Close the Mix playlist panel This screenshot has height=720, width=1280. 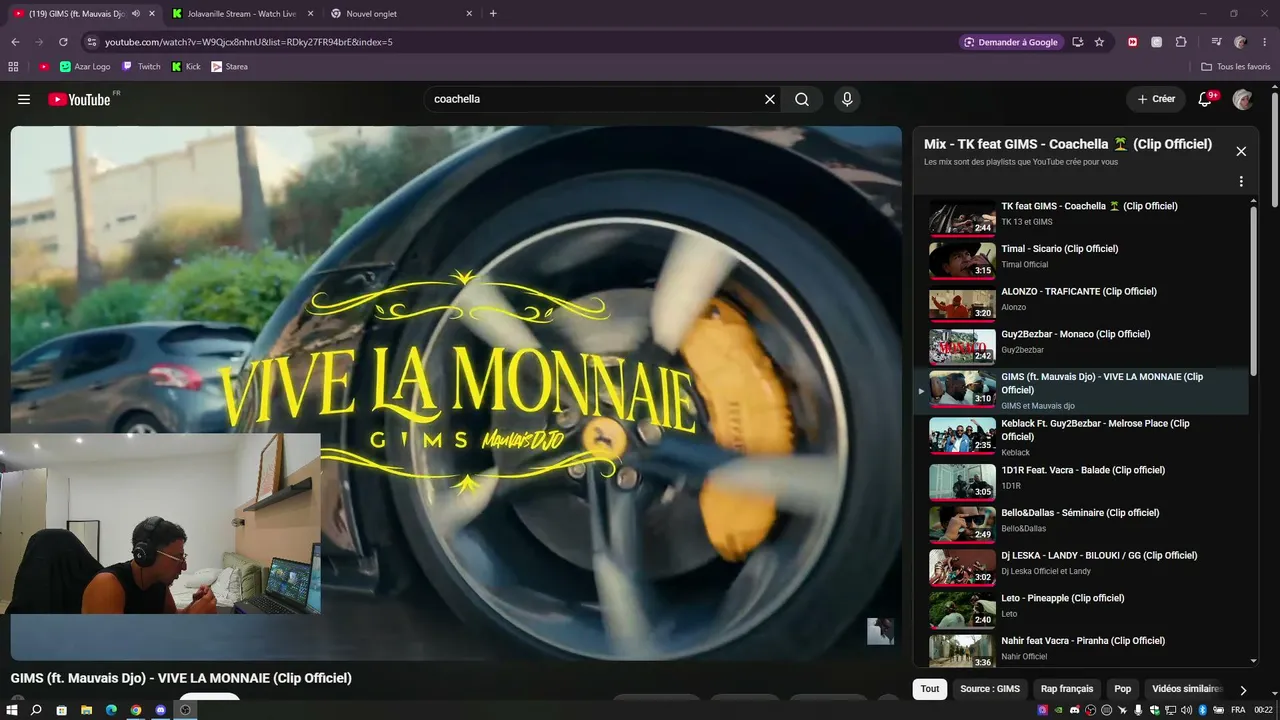(x=1241, y=151)
